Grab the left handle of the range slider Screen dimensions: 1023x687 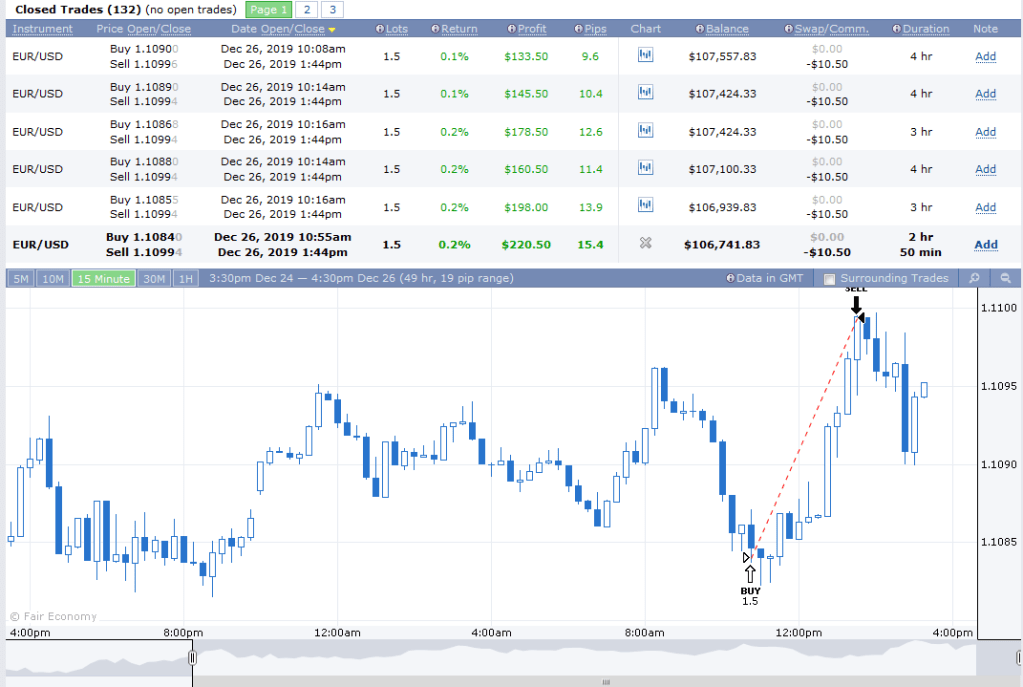(193, 658)
